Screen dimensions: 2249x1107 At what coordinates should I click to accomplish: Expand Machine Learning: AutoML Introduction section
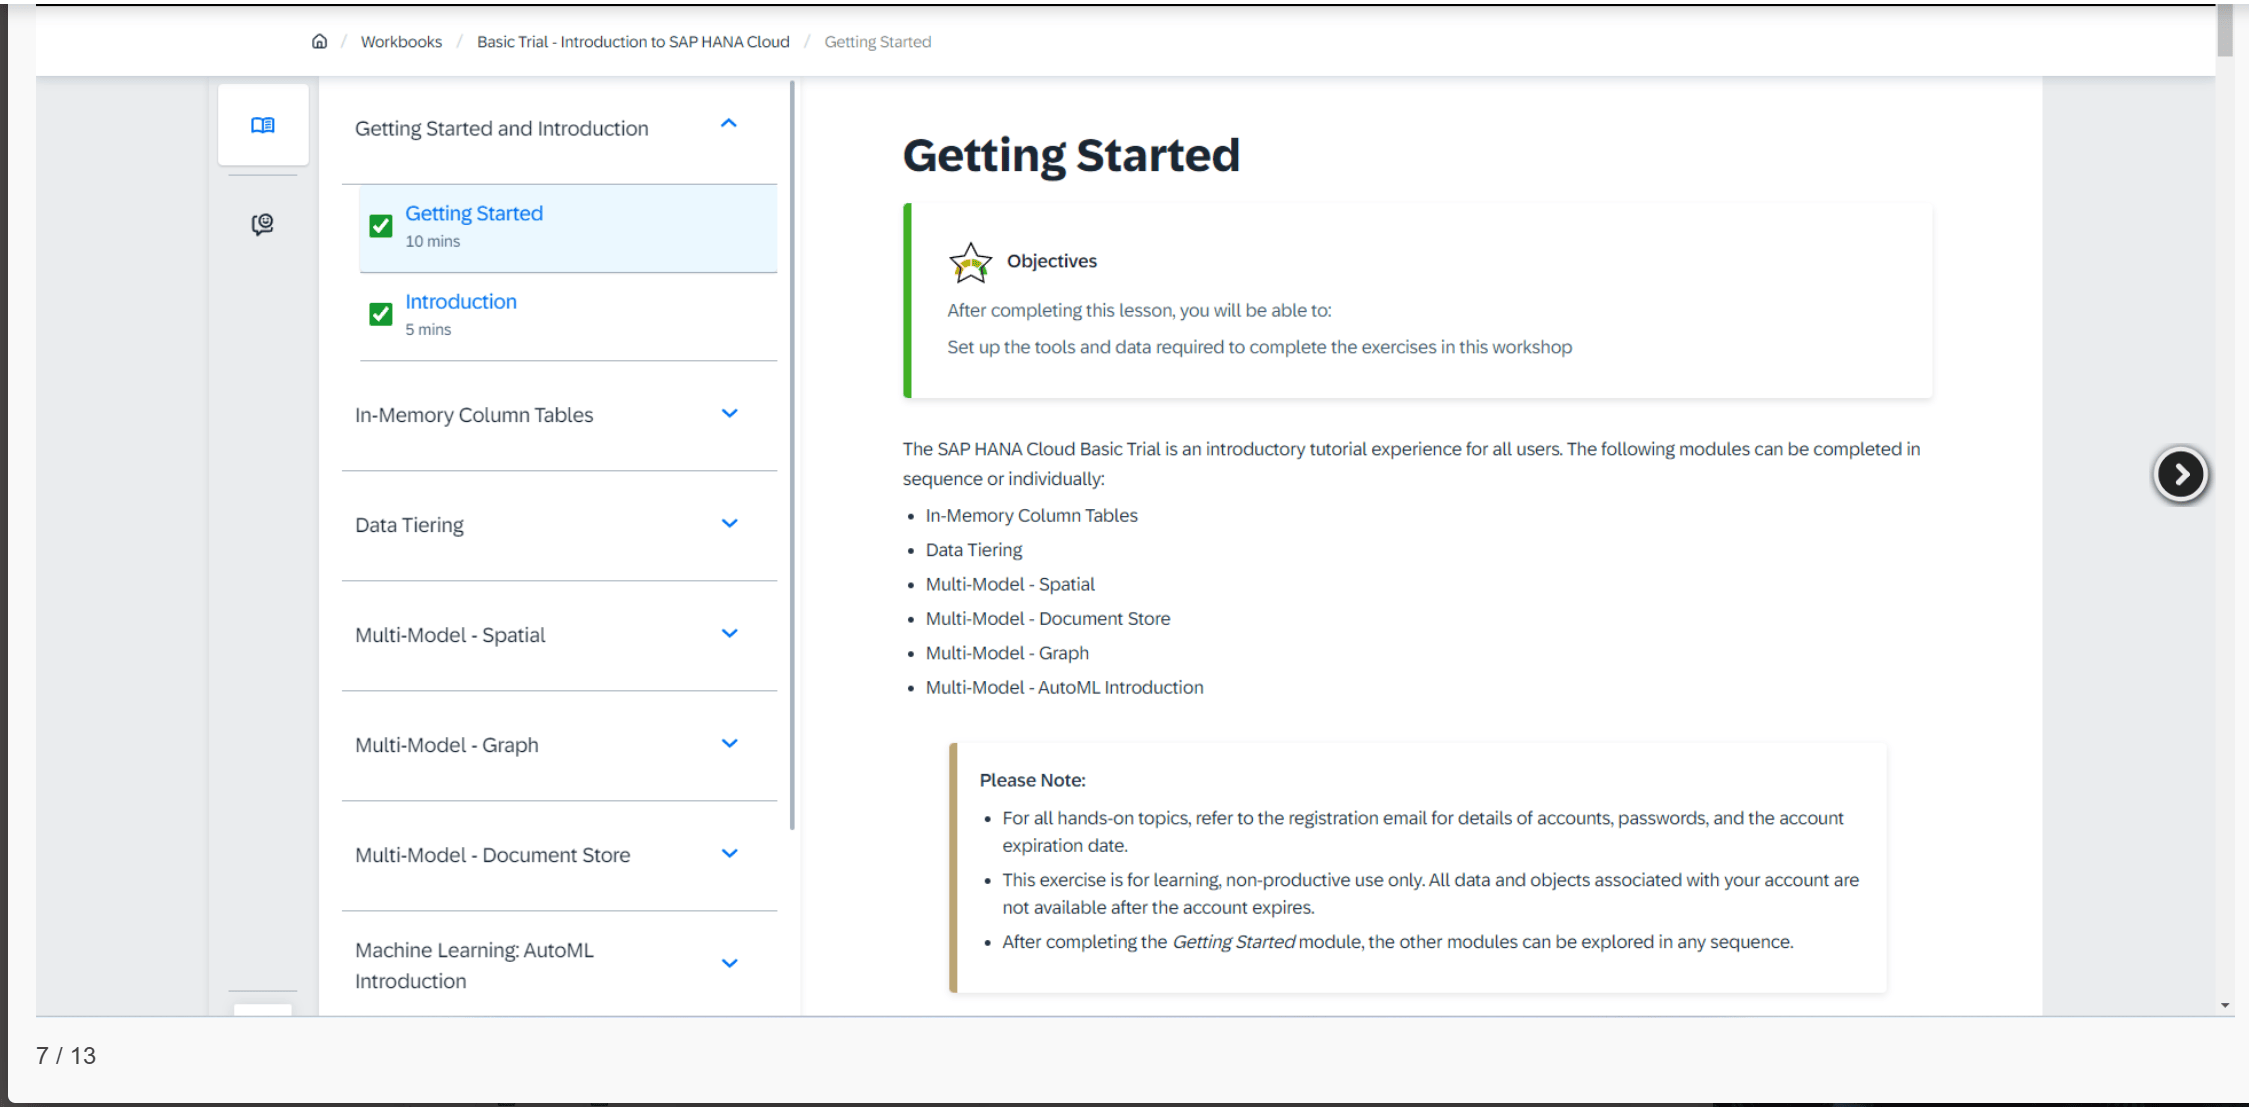[x=729, y=964]
